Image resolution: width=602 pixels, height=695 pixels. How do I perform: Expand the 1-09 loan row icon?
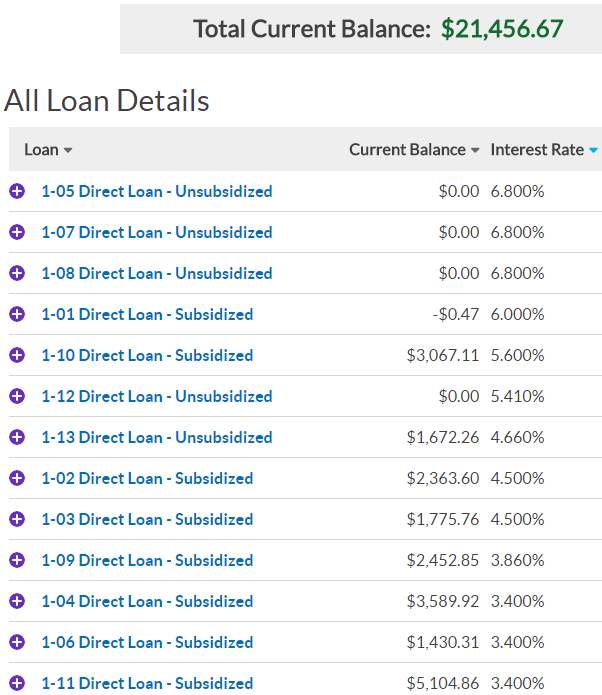click(16, 560)
